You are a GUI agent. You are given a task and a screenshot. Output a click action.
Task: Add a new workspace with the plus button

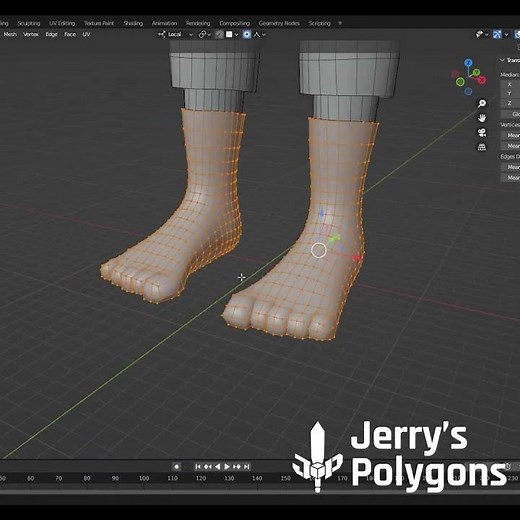coord(340,23)
